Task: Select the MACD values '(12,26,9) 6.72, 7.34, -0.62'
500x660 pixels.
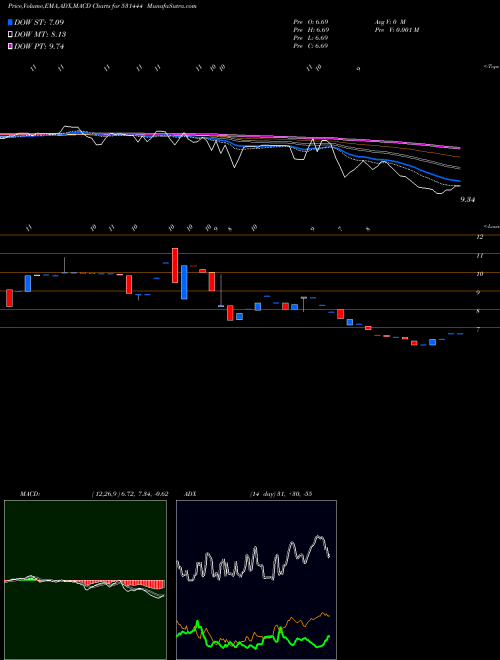Action: point(130,494)
